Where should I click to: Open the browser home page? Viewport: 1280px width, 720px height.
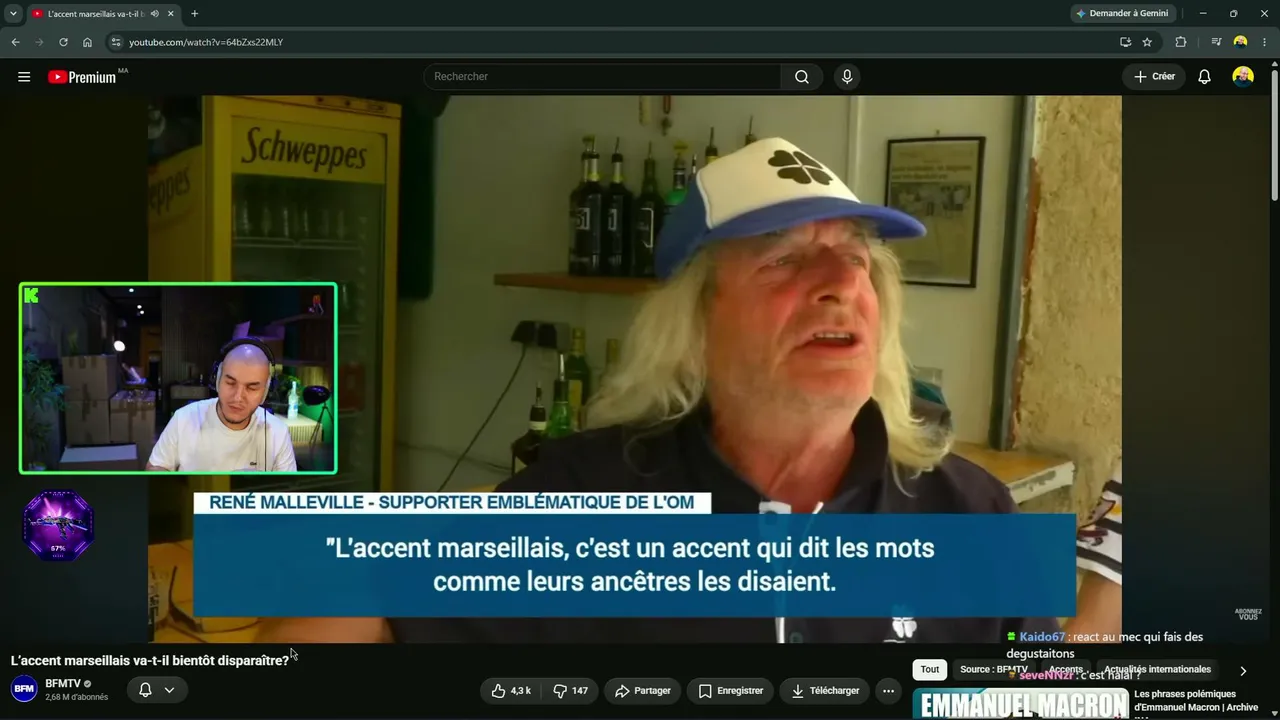pos(87,42)
